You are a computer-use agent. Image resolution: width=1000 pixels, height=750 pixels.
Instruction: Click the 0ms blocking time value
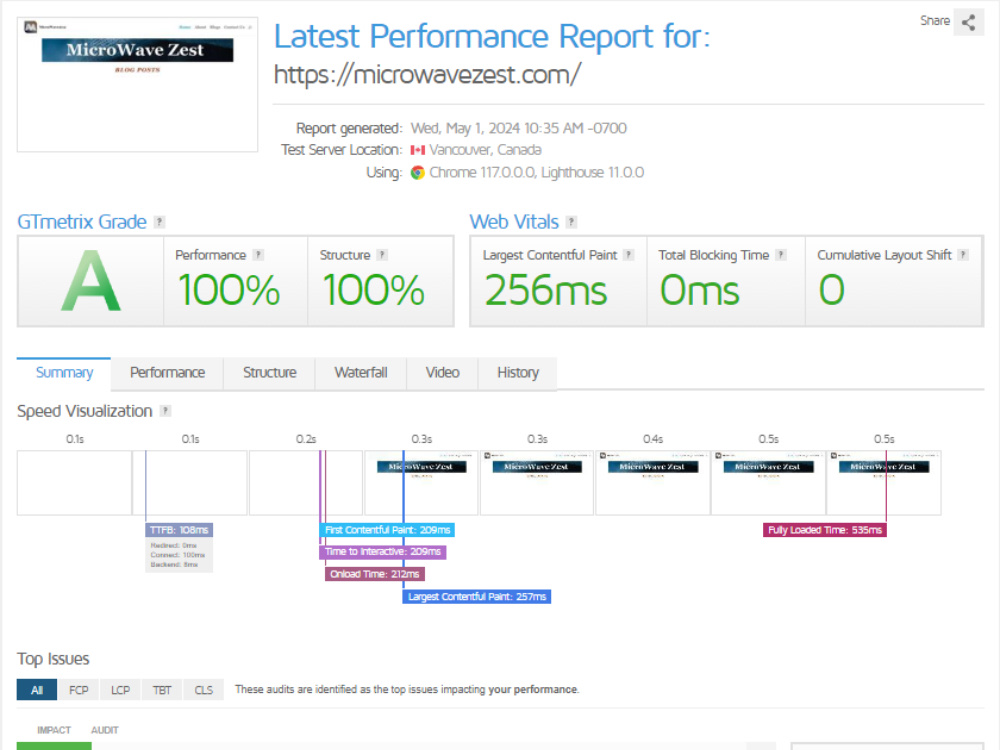[699, 290]
